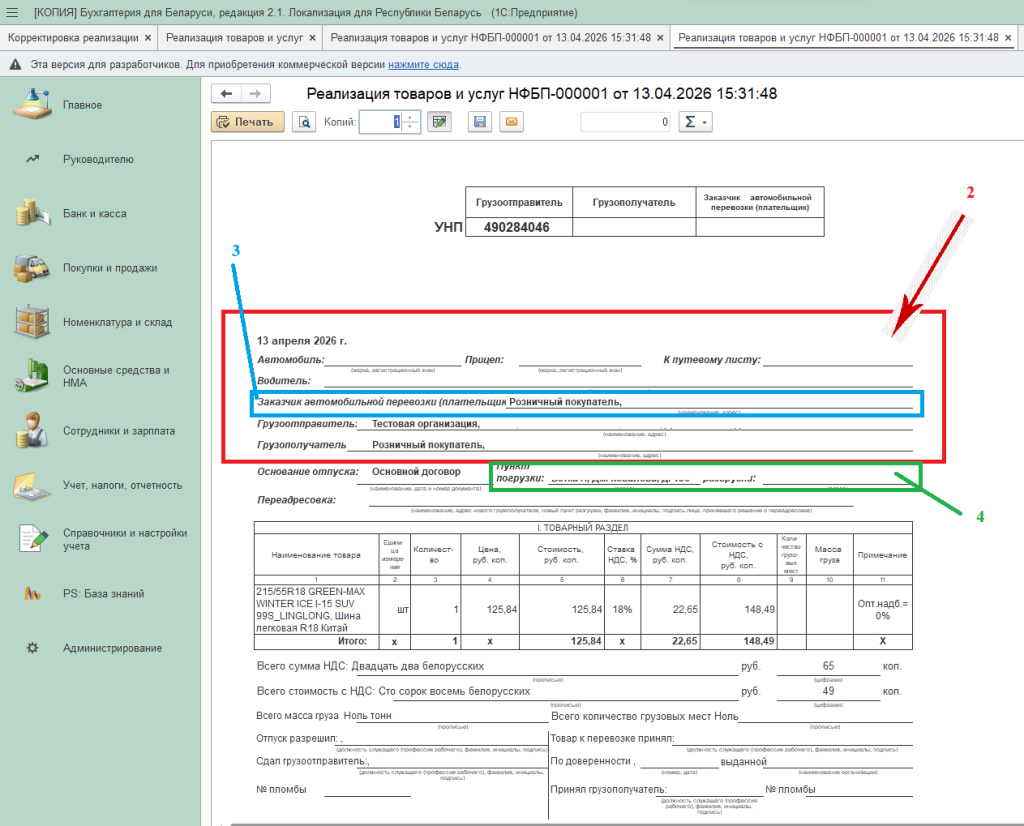The width and height of the screenshot is (1024, 826).
Task: Open the hamburger main menu
Action: pos(13,12)
